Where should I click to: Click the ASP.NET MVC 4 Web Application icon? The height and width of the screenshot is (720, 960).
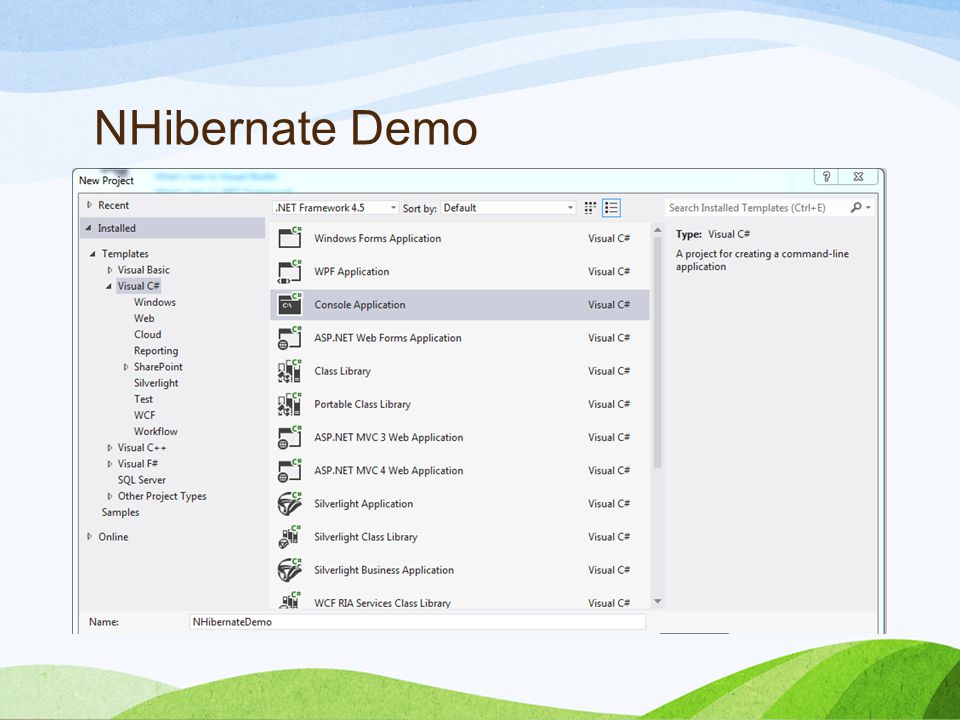(290, 470)
